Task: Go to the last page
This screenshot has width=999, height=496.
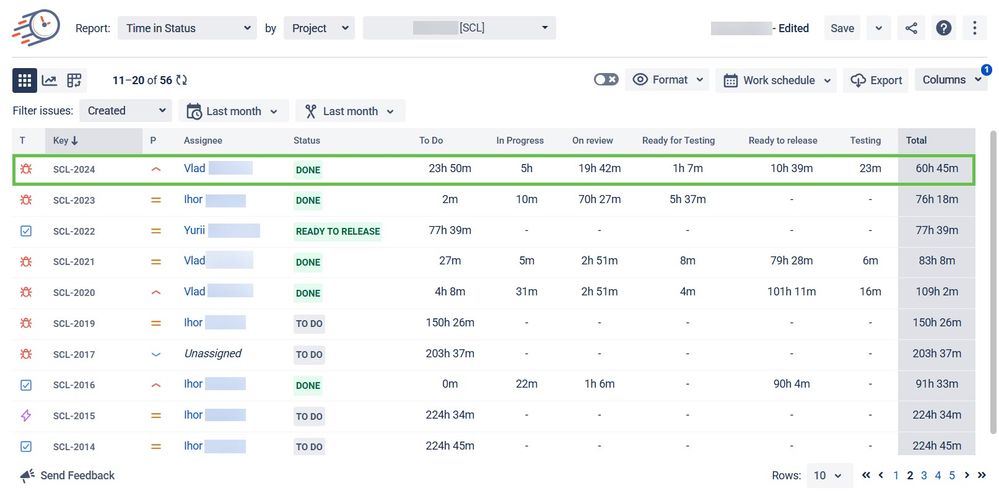Action: tap(982, 475)
